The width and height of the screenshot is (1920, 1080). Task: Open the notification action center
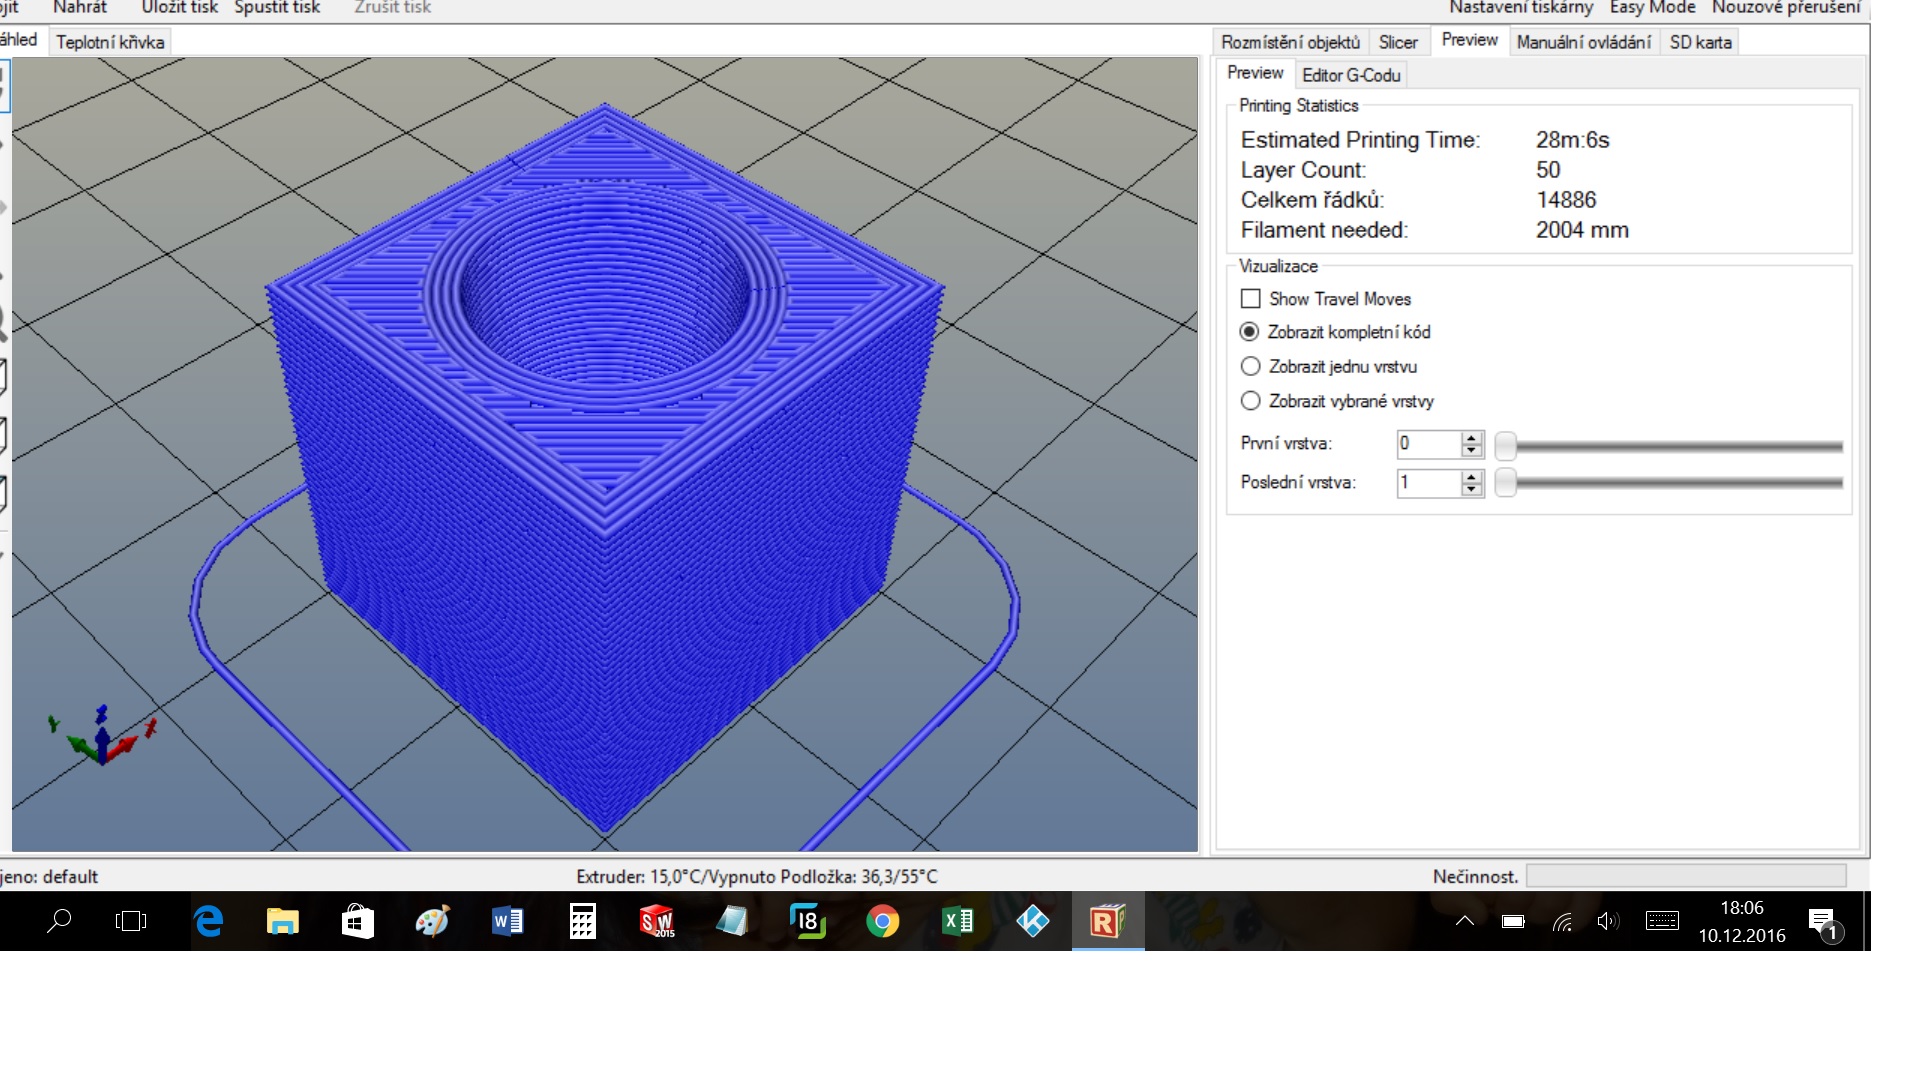tap(1822, 923)
